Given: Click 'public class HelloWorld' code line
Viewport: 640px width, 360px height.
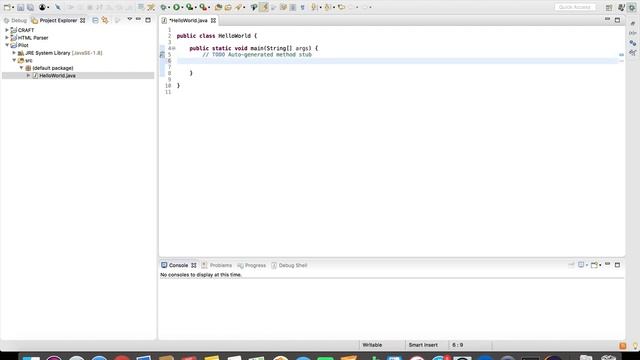Looking at the screenshot, I should [x=217, y=36].
